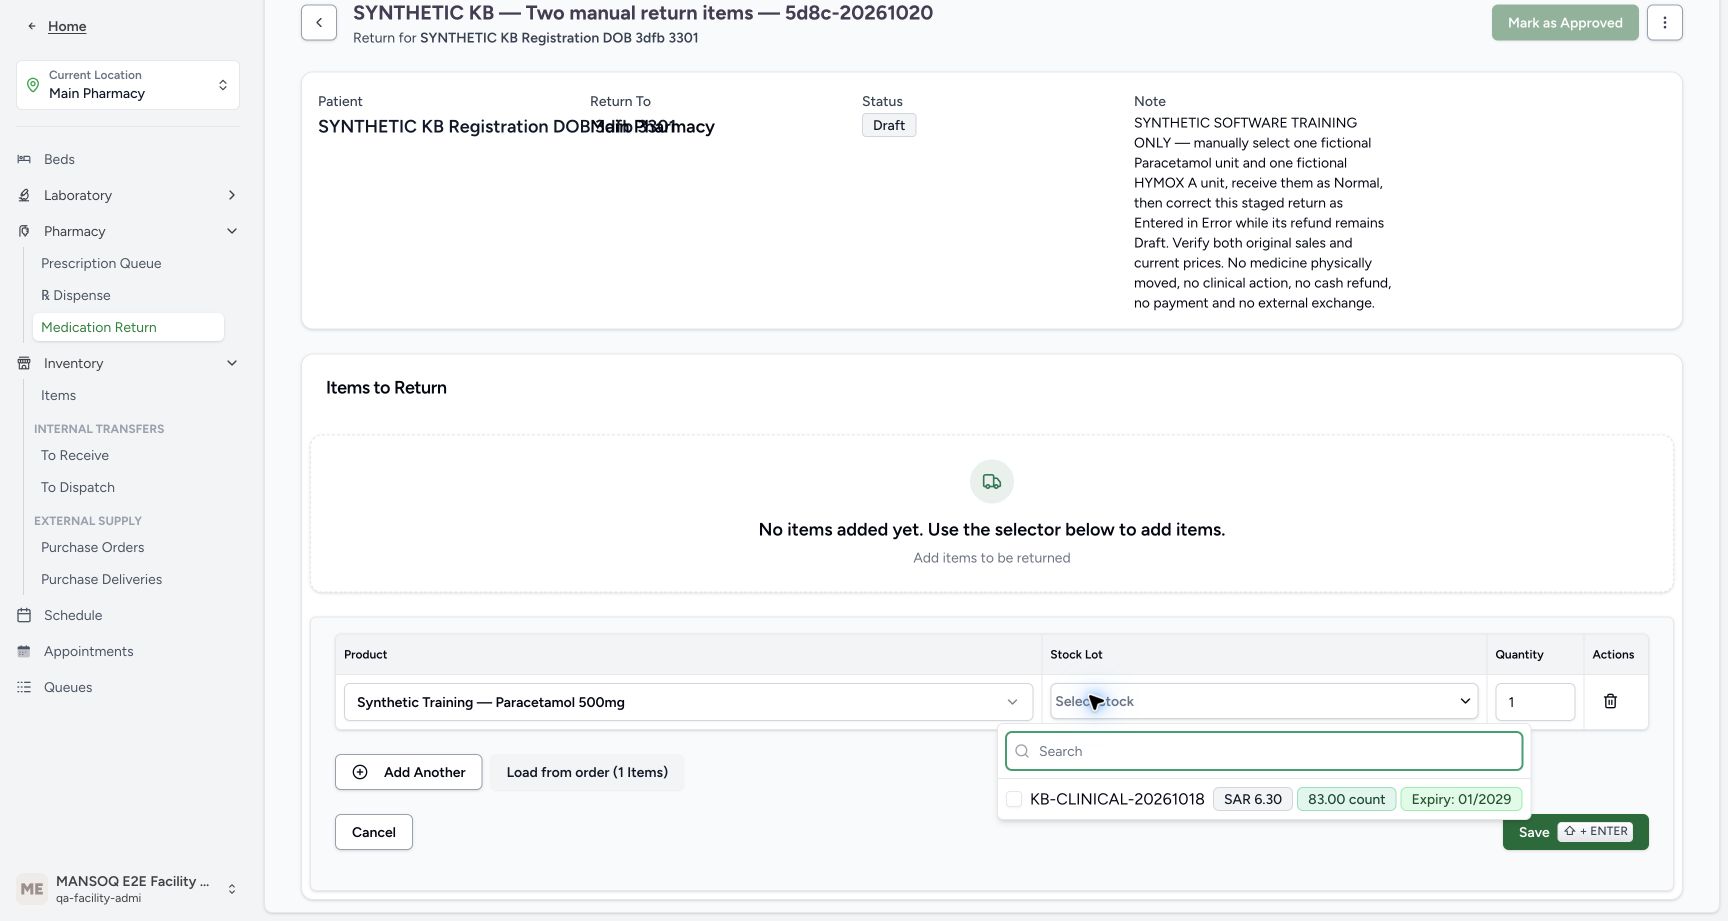Tick the KB-CLINICAL-20261018 lot checkbox

click(1014, 799)
